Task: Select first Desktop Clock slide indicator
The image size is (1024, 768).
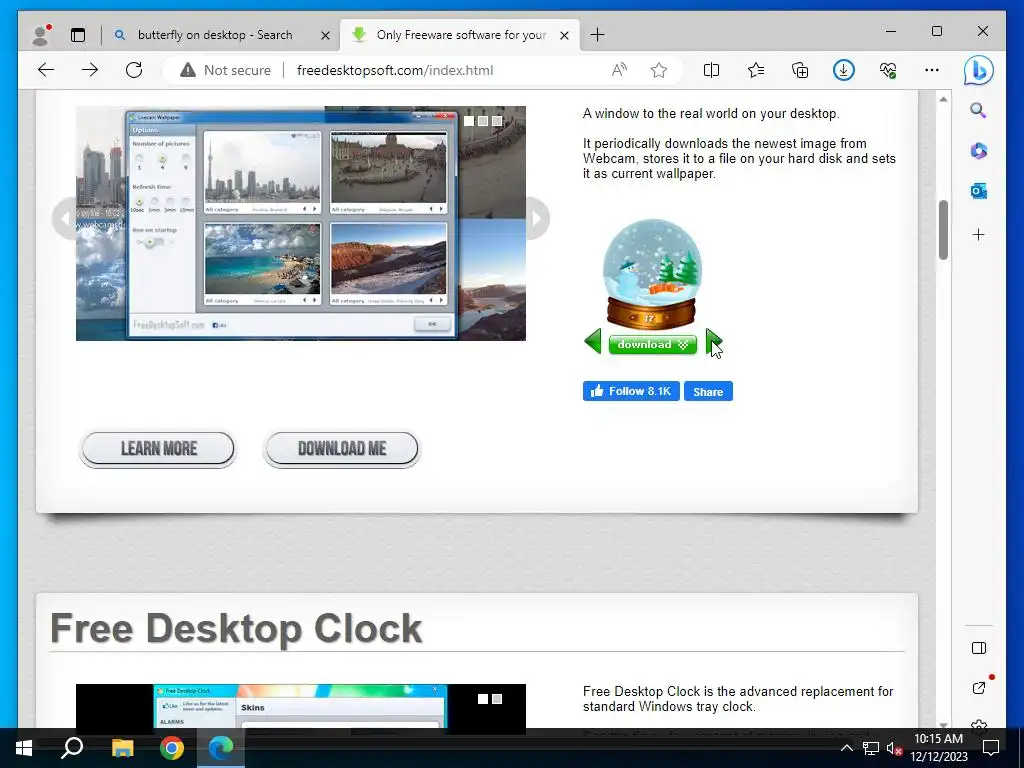Action: coord(483,699)
